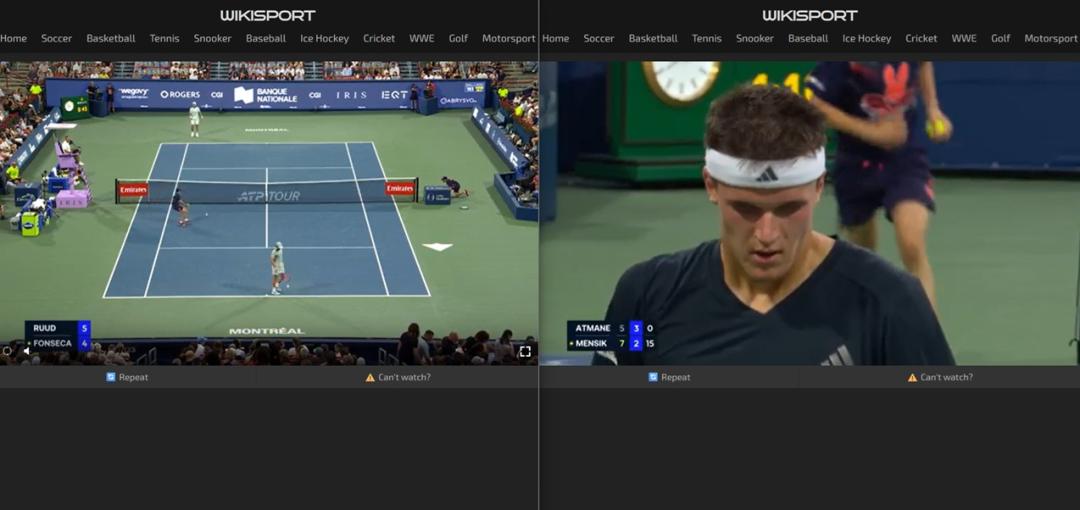Go to Baseball in right pane
Image resolution: width=1080 pixels, height=510 pixels.
tap(808, 39)
